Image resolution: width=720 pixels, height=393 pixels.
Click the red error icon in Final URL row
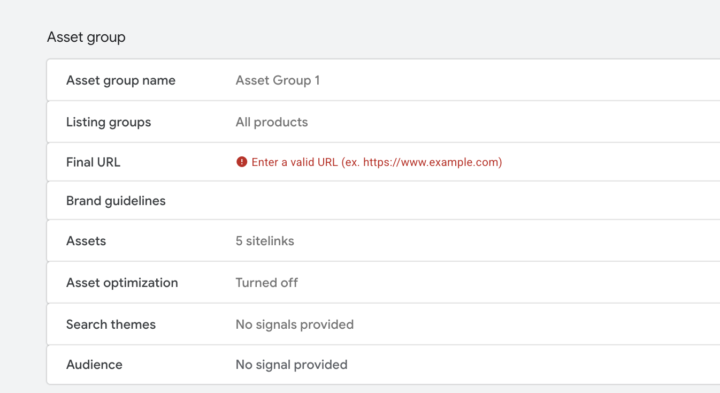pyautogui.click(x=242, y=162)
